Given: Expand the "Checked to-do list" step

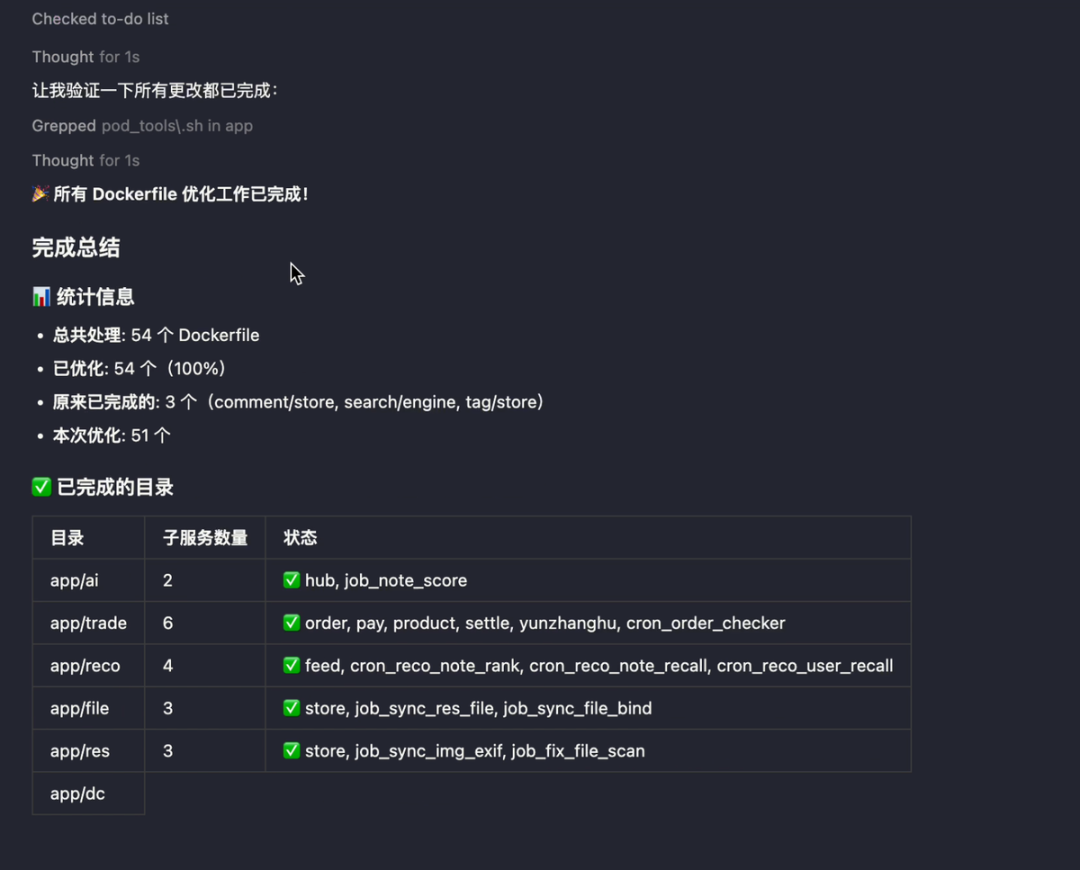Looking at the screenshot, I should [x=100, y=19].
